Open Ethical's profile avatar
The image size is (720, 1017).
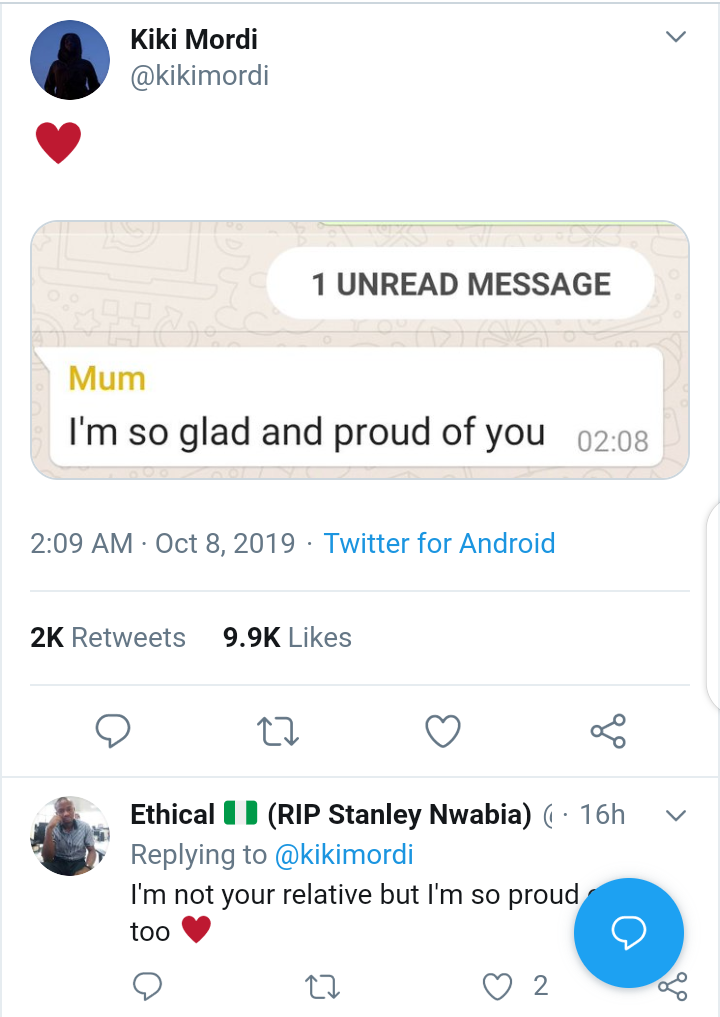coord(70,836)
